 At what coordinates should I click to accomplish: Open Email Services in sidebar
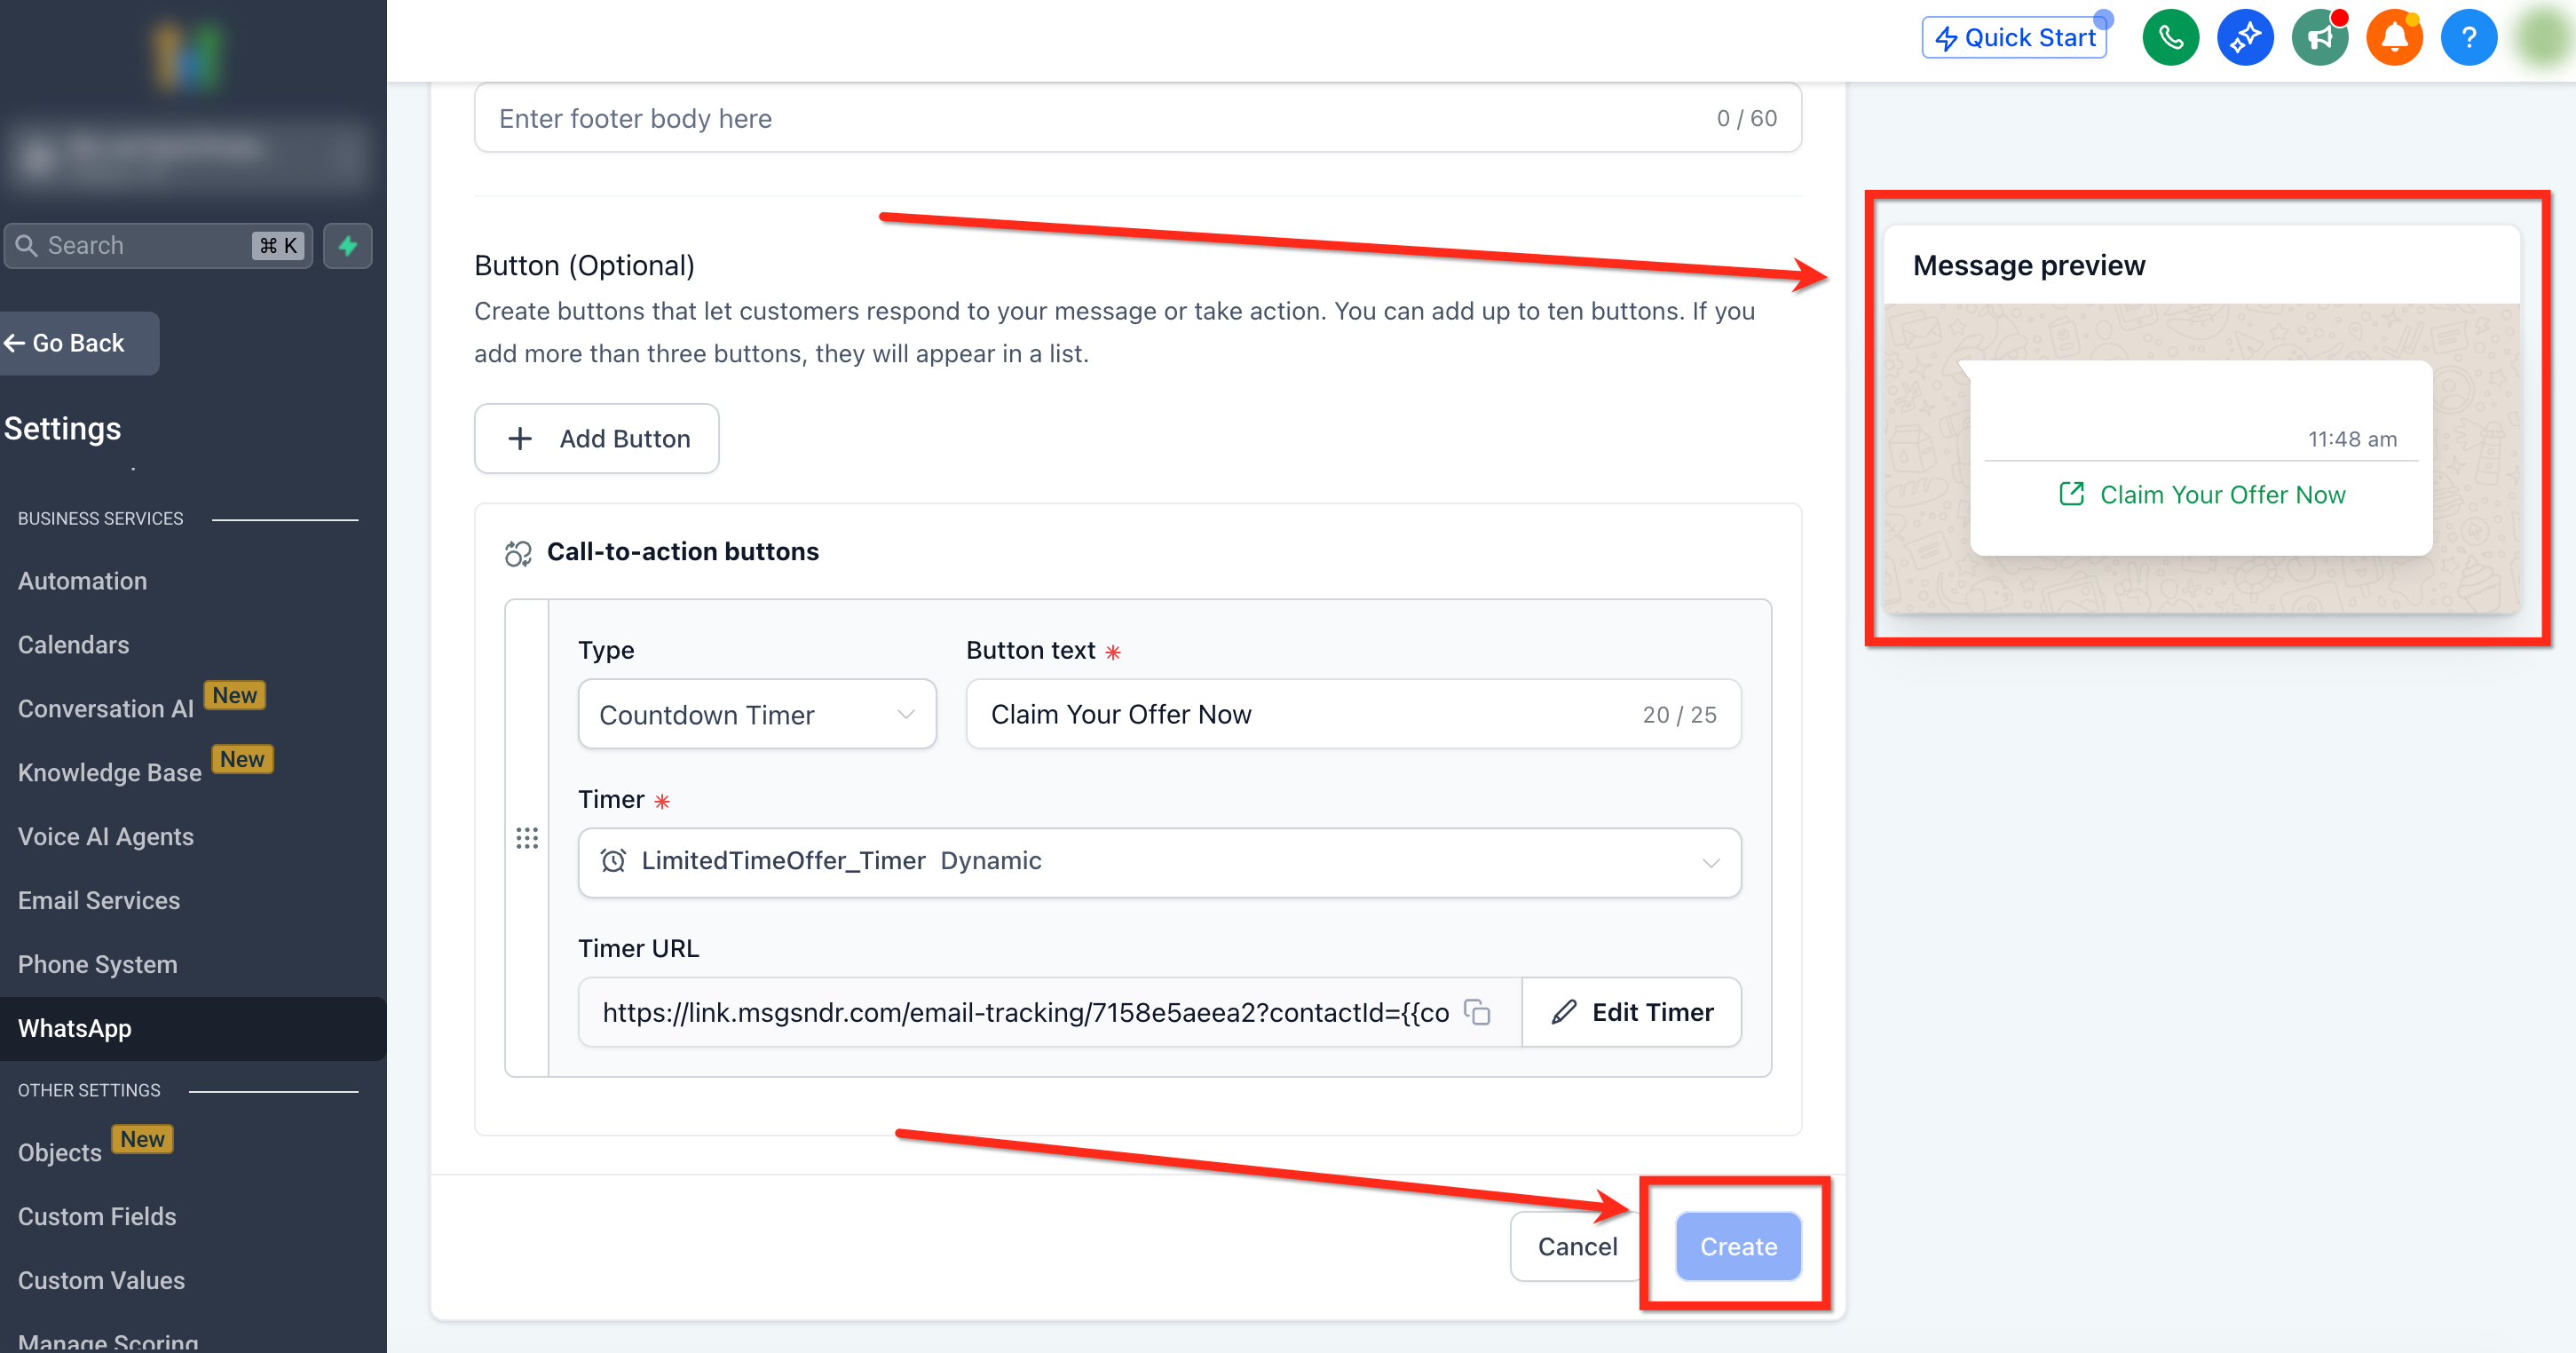[99, 900]
